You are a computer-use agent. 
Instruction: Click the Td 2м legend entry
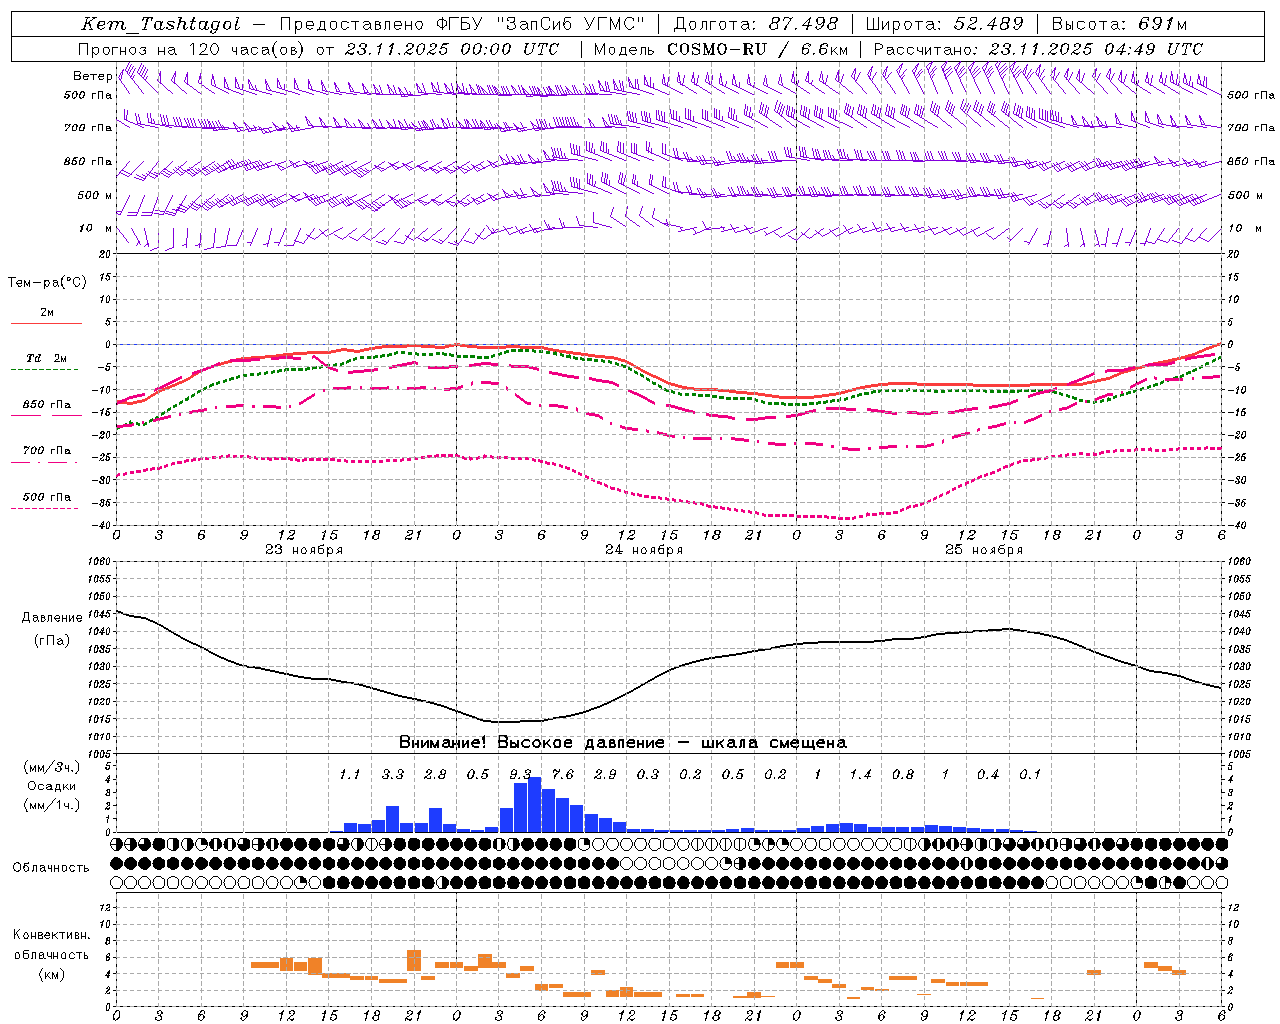click(47, 358)
